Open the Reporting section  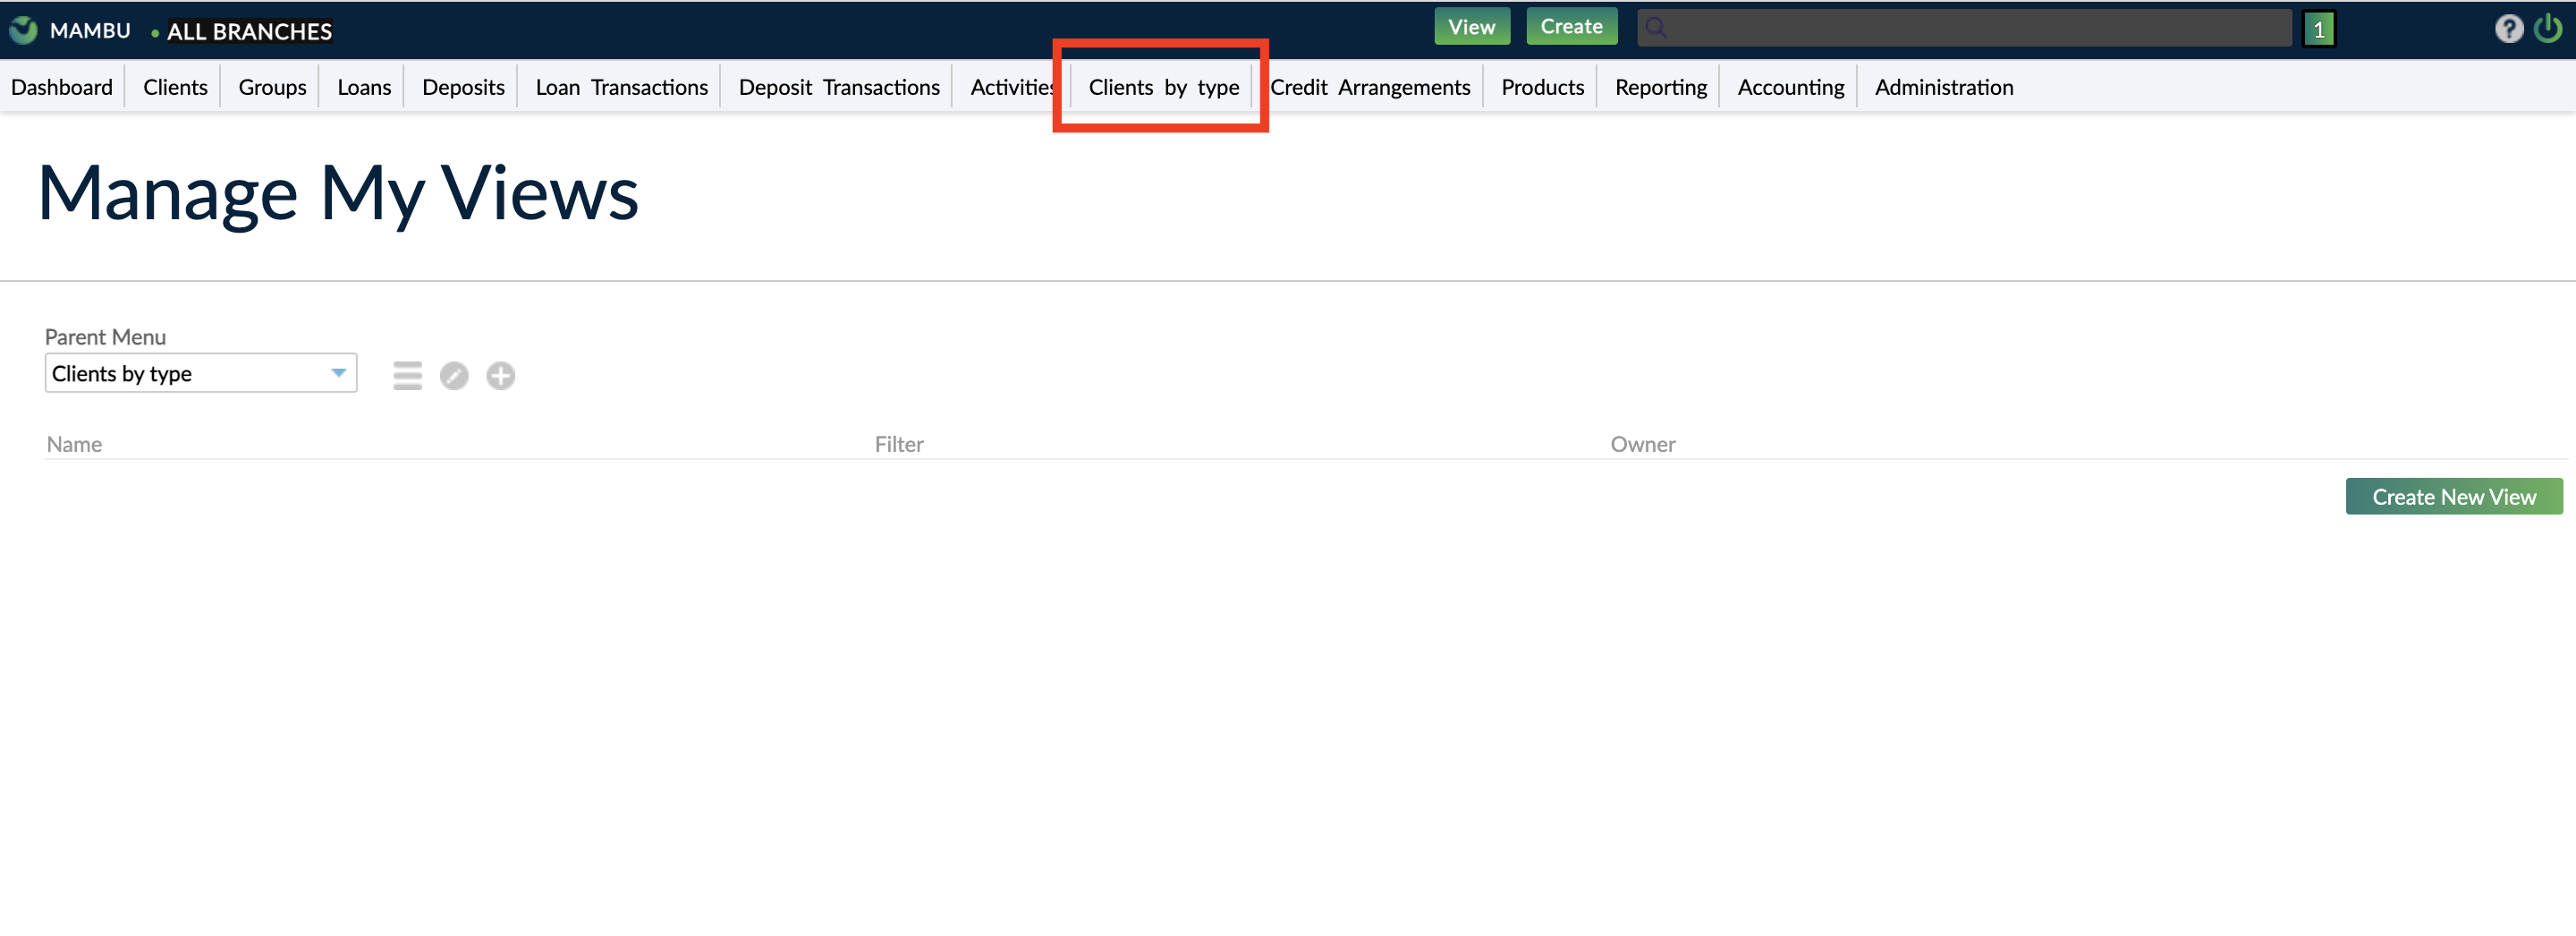click(x=1661, y=87)
